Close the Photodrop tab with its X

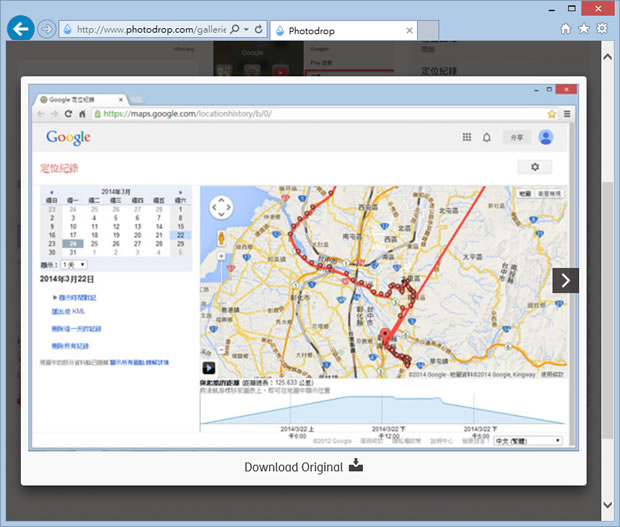409,30
